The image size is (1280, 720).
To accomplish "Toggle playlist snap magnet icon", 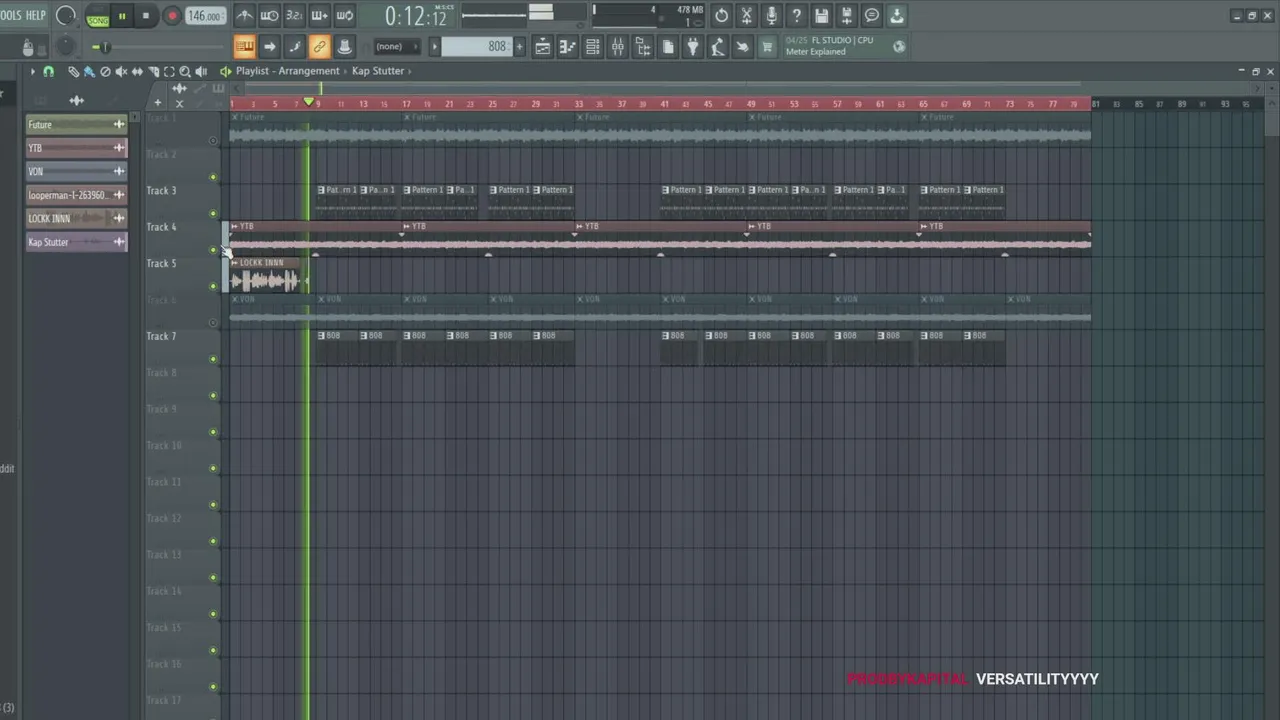I will coord(48,71).
